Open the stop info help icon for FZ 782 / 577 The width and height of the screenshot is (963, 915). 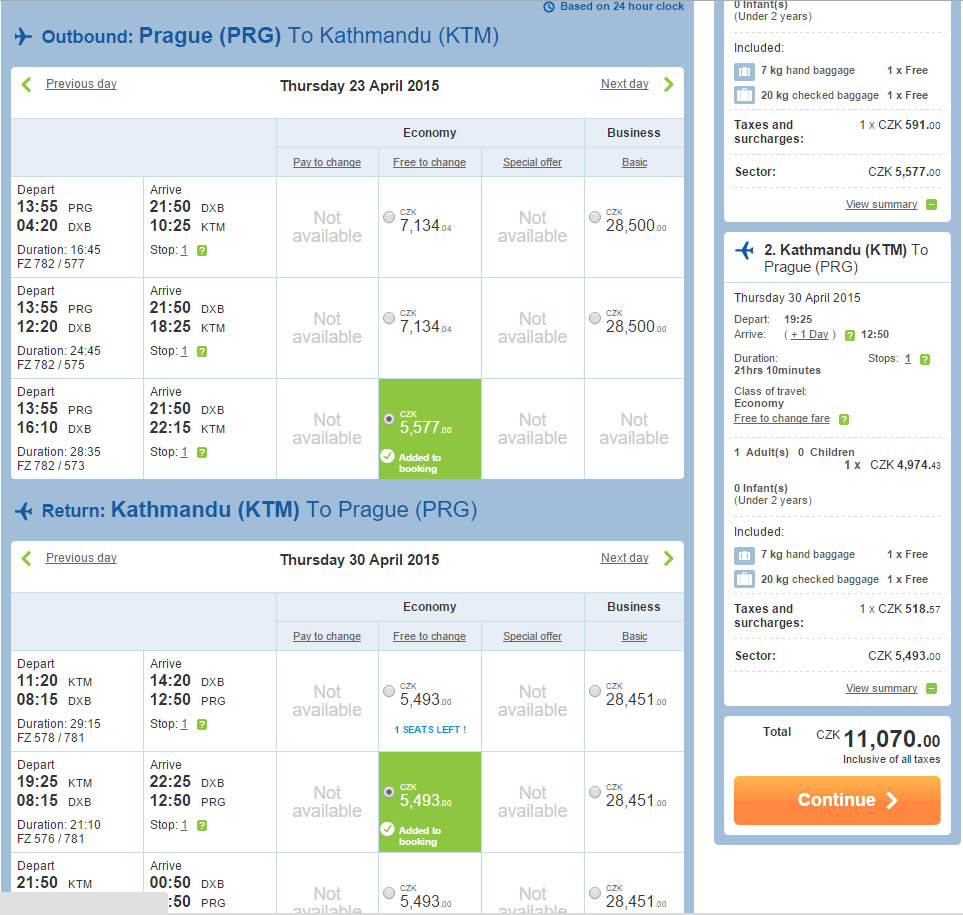point(202,251)
